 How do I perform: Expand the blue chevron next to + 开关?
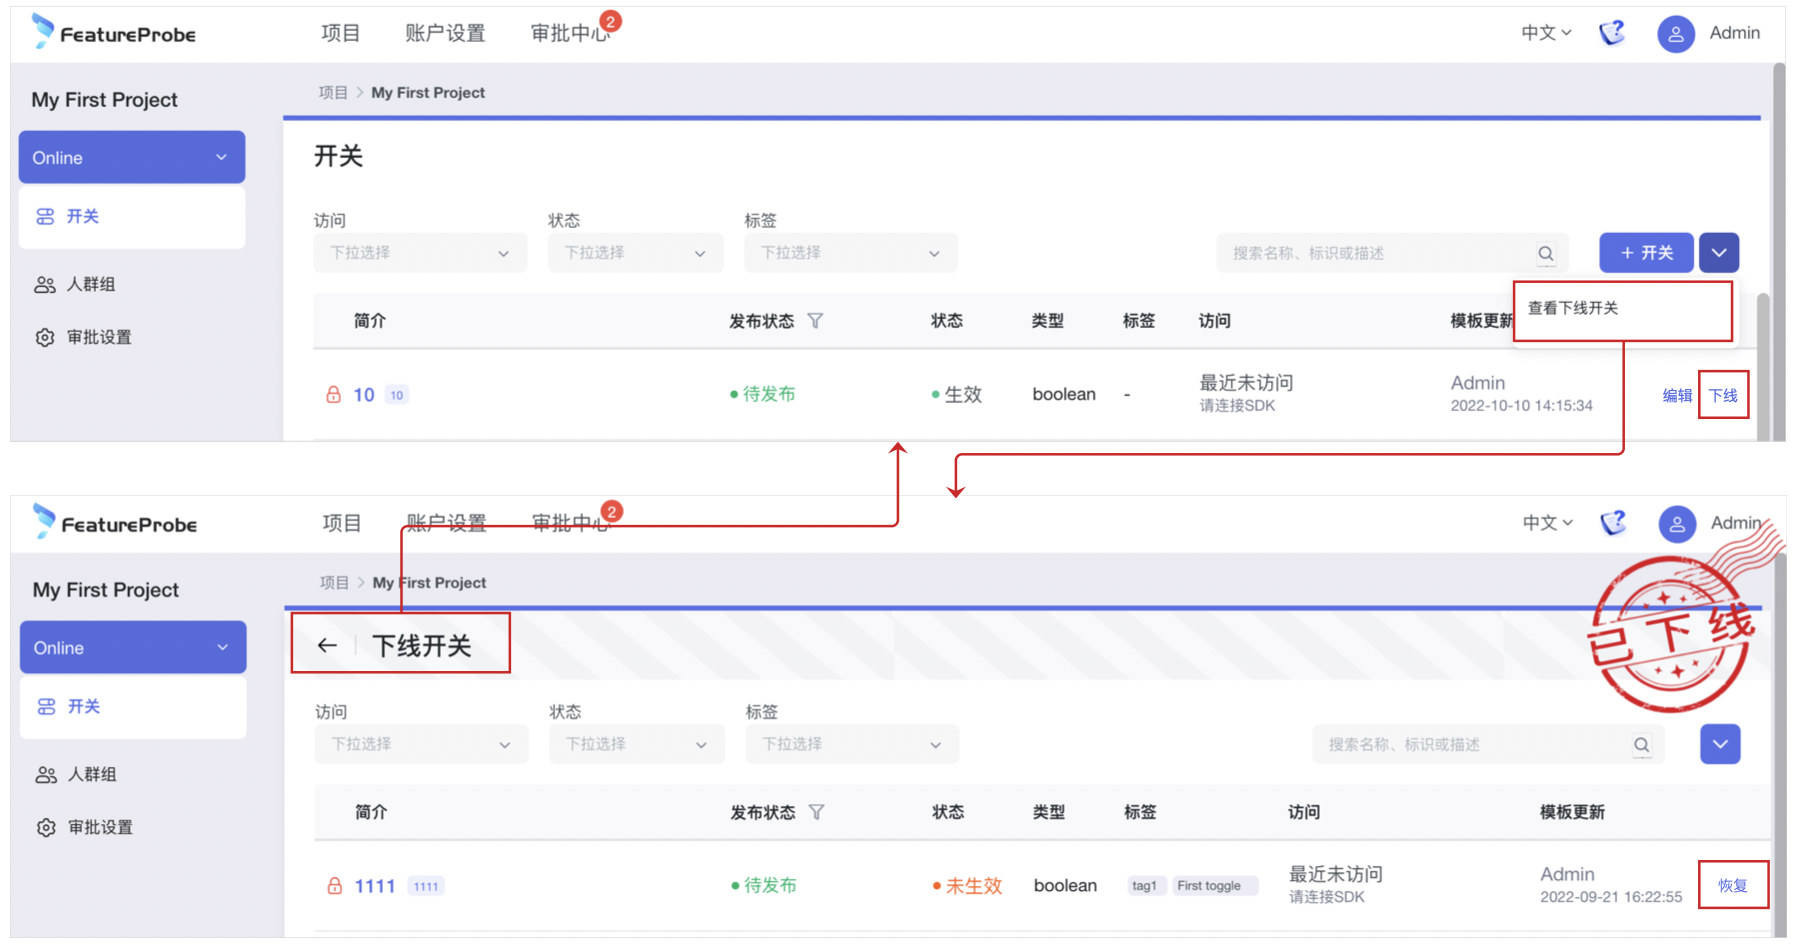click(1719, 253)
